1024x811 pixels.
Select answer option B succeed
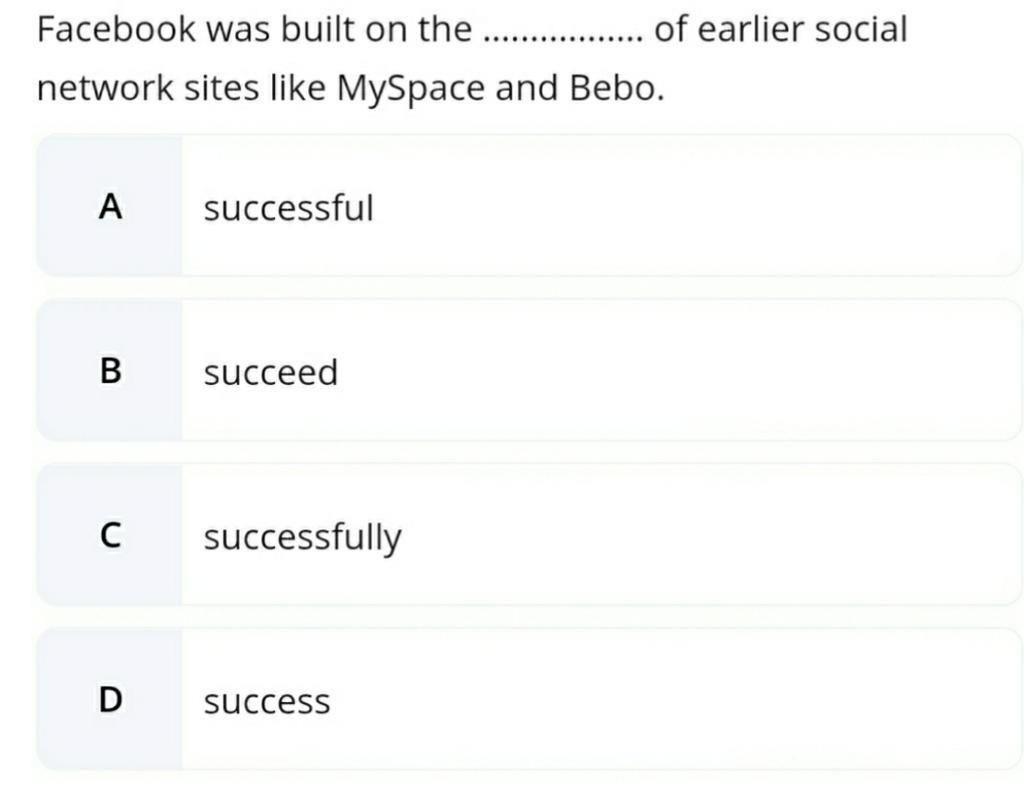pos(529,370)
